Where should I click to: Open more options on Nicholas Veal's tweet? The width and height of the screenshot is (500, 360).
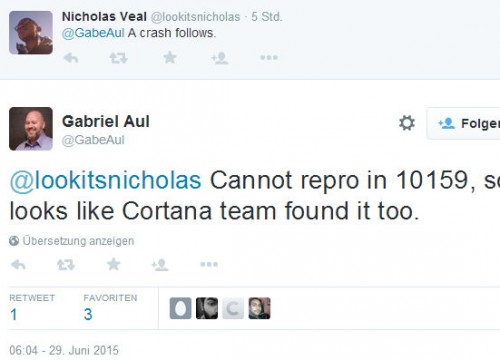click(x=269, y=58)
